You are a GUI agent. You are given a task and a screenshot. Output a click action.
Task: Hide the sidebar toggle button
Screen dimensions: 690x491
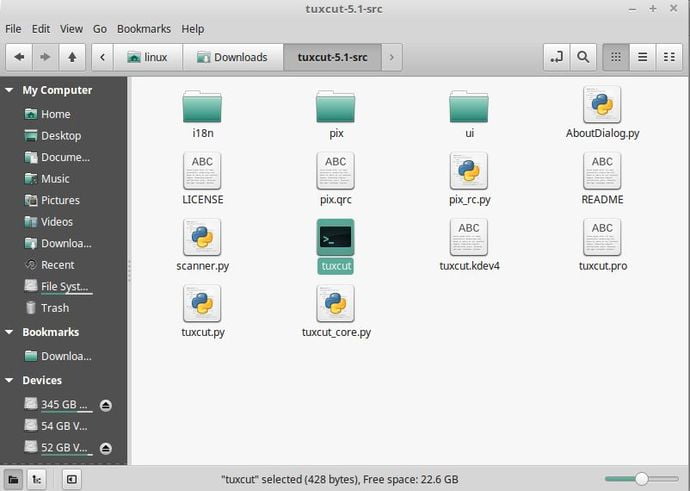(71, 479)
